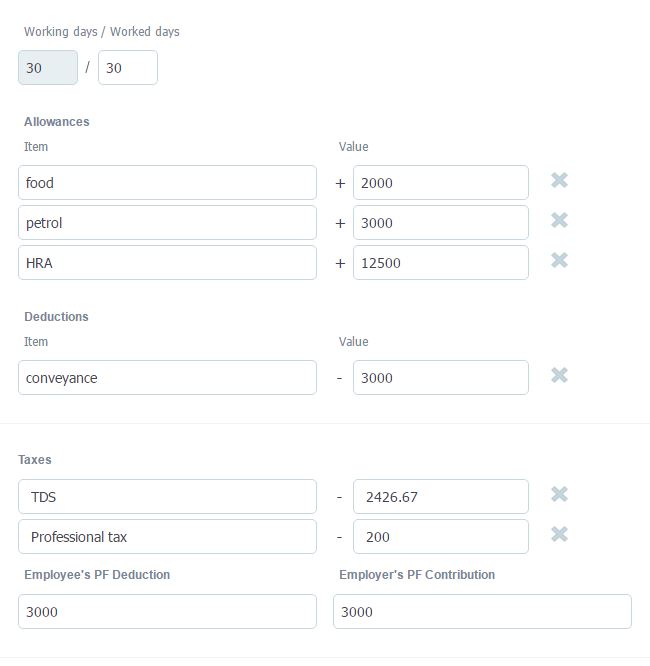Edit the food item name field
Screen dimensions: 650x666
click(167, 183)
